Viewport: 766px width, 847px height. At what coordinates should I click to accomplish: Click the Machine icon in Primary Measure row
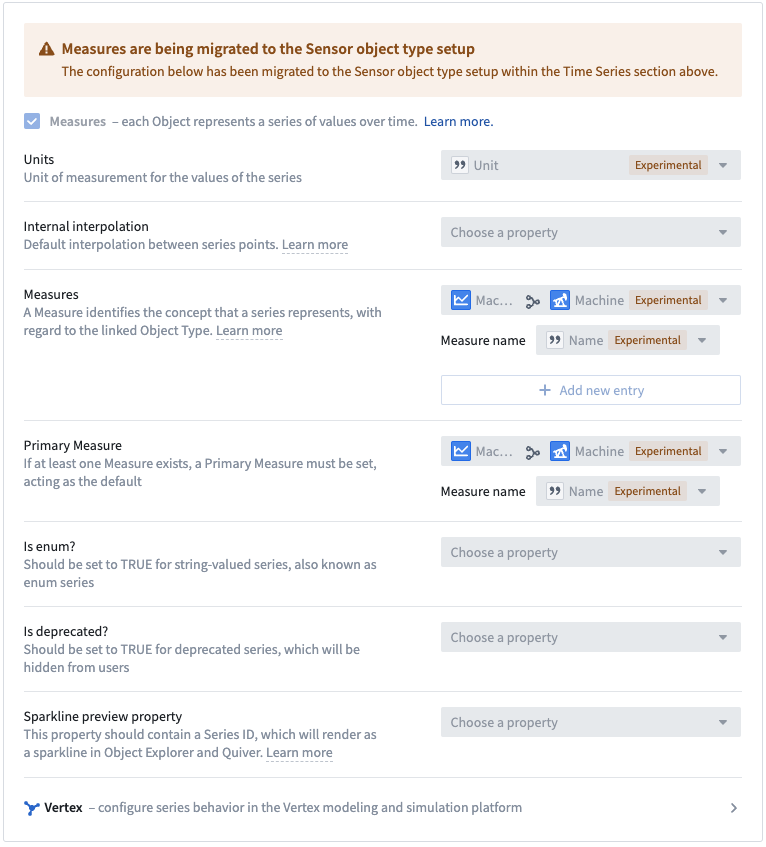point(560,451)
